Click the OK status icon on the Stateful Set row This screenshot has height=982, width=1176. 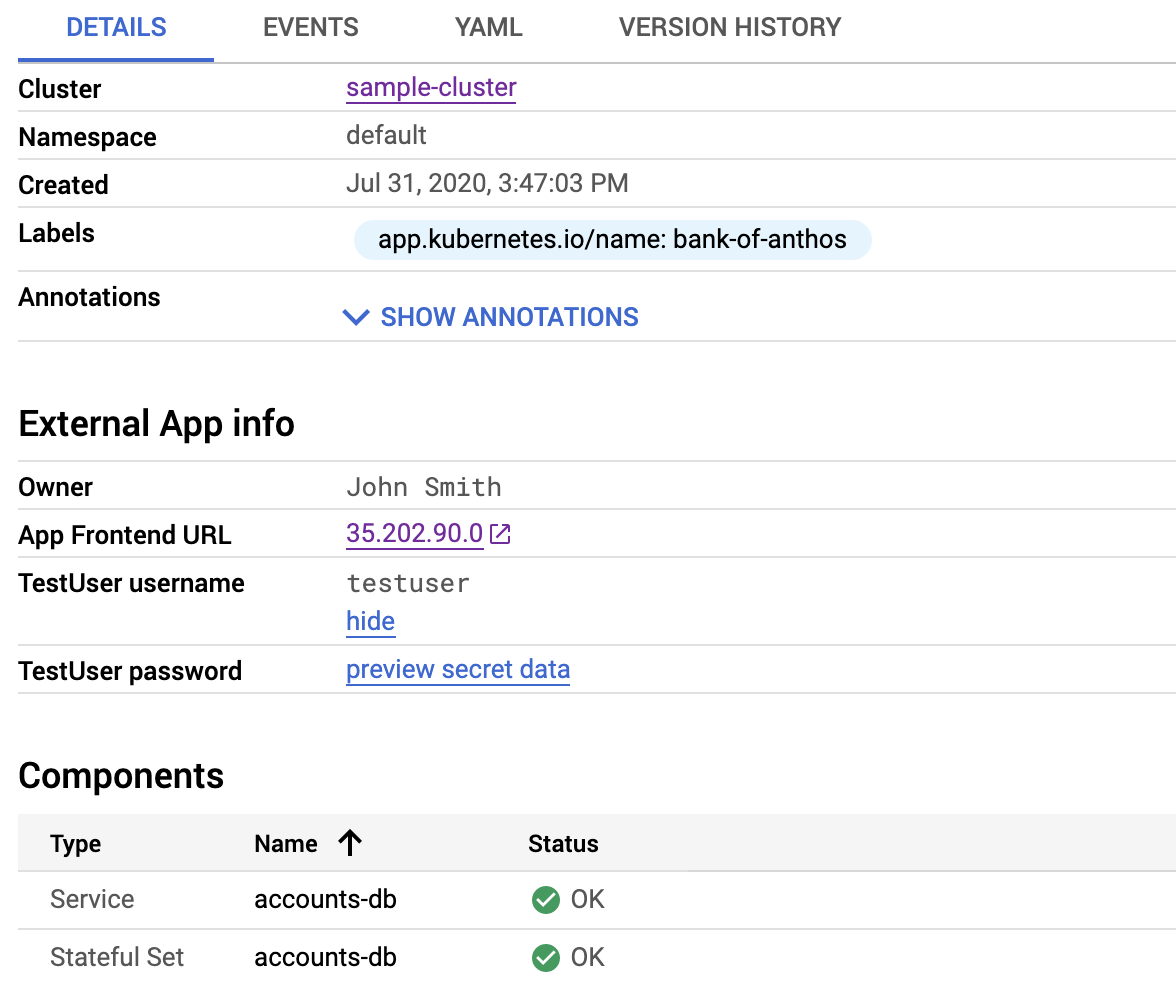pos(545,957)
